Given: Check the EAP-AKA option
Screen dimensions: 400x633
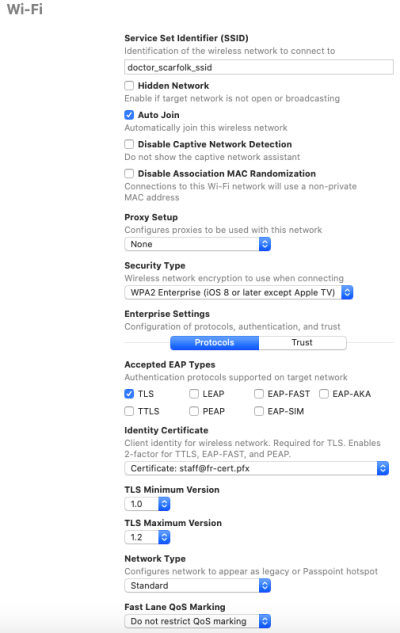Looking at the screenshot, I should click(324, 394).
